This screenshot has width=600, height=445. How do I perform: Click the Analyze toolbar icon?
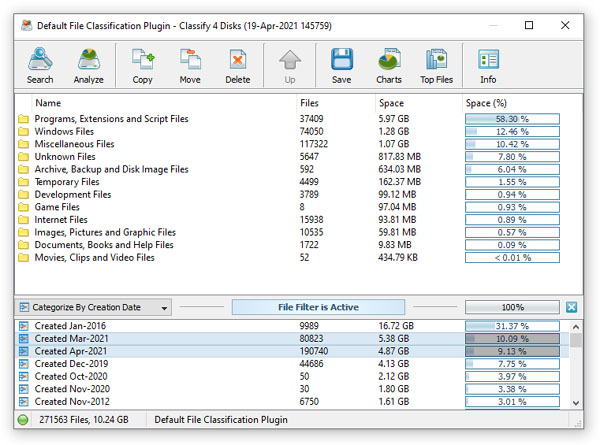pos(88,65)
